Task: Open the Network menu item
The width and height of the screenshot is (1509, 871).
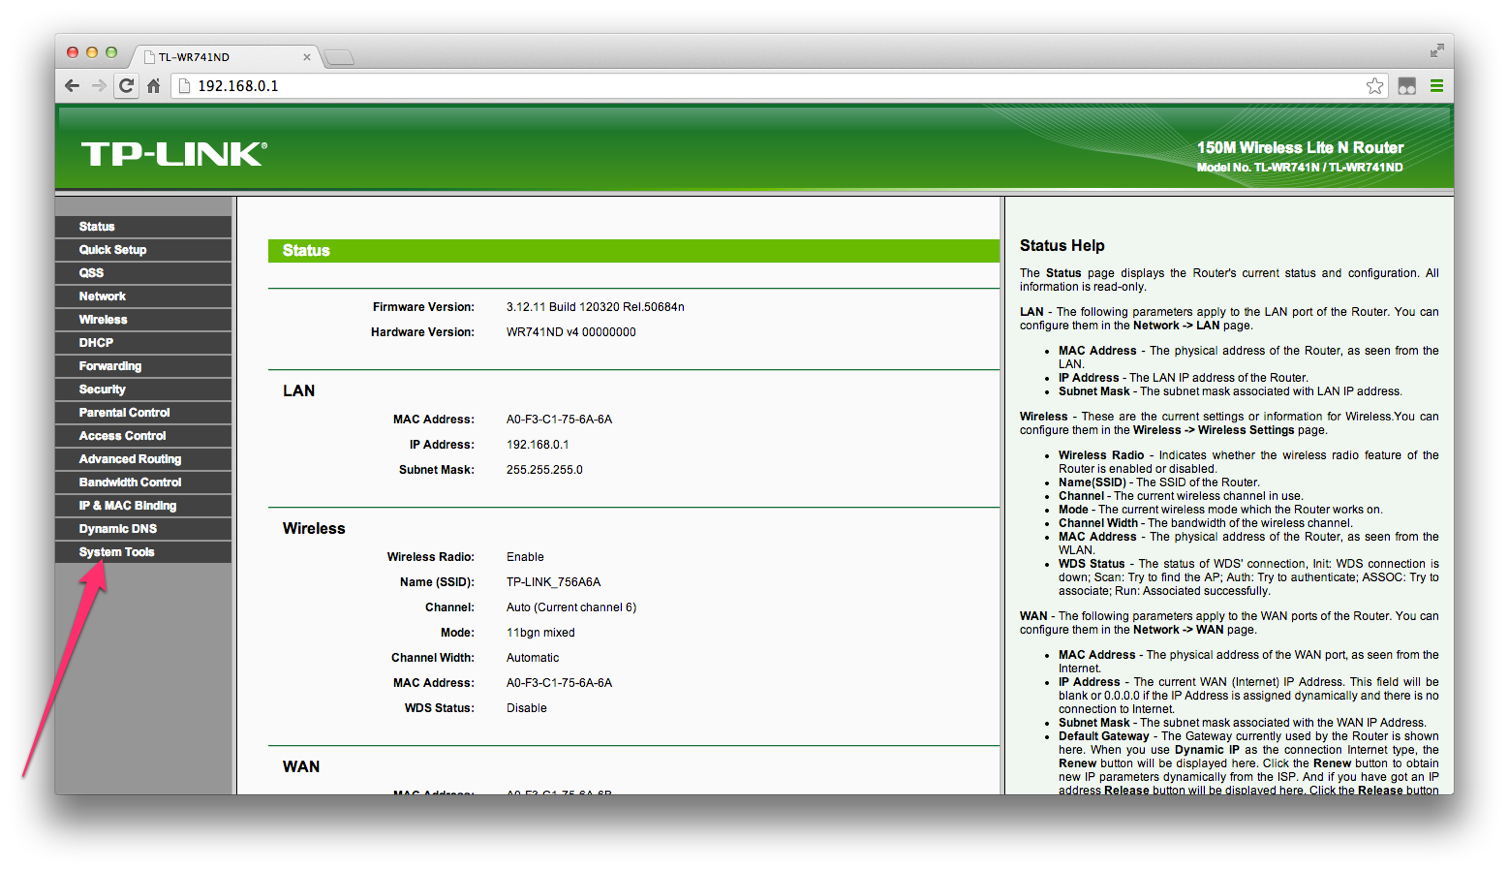Action: pos(102,297)
